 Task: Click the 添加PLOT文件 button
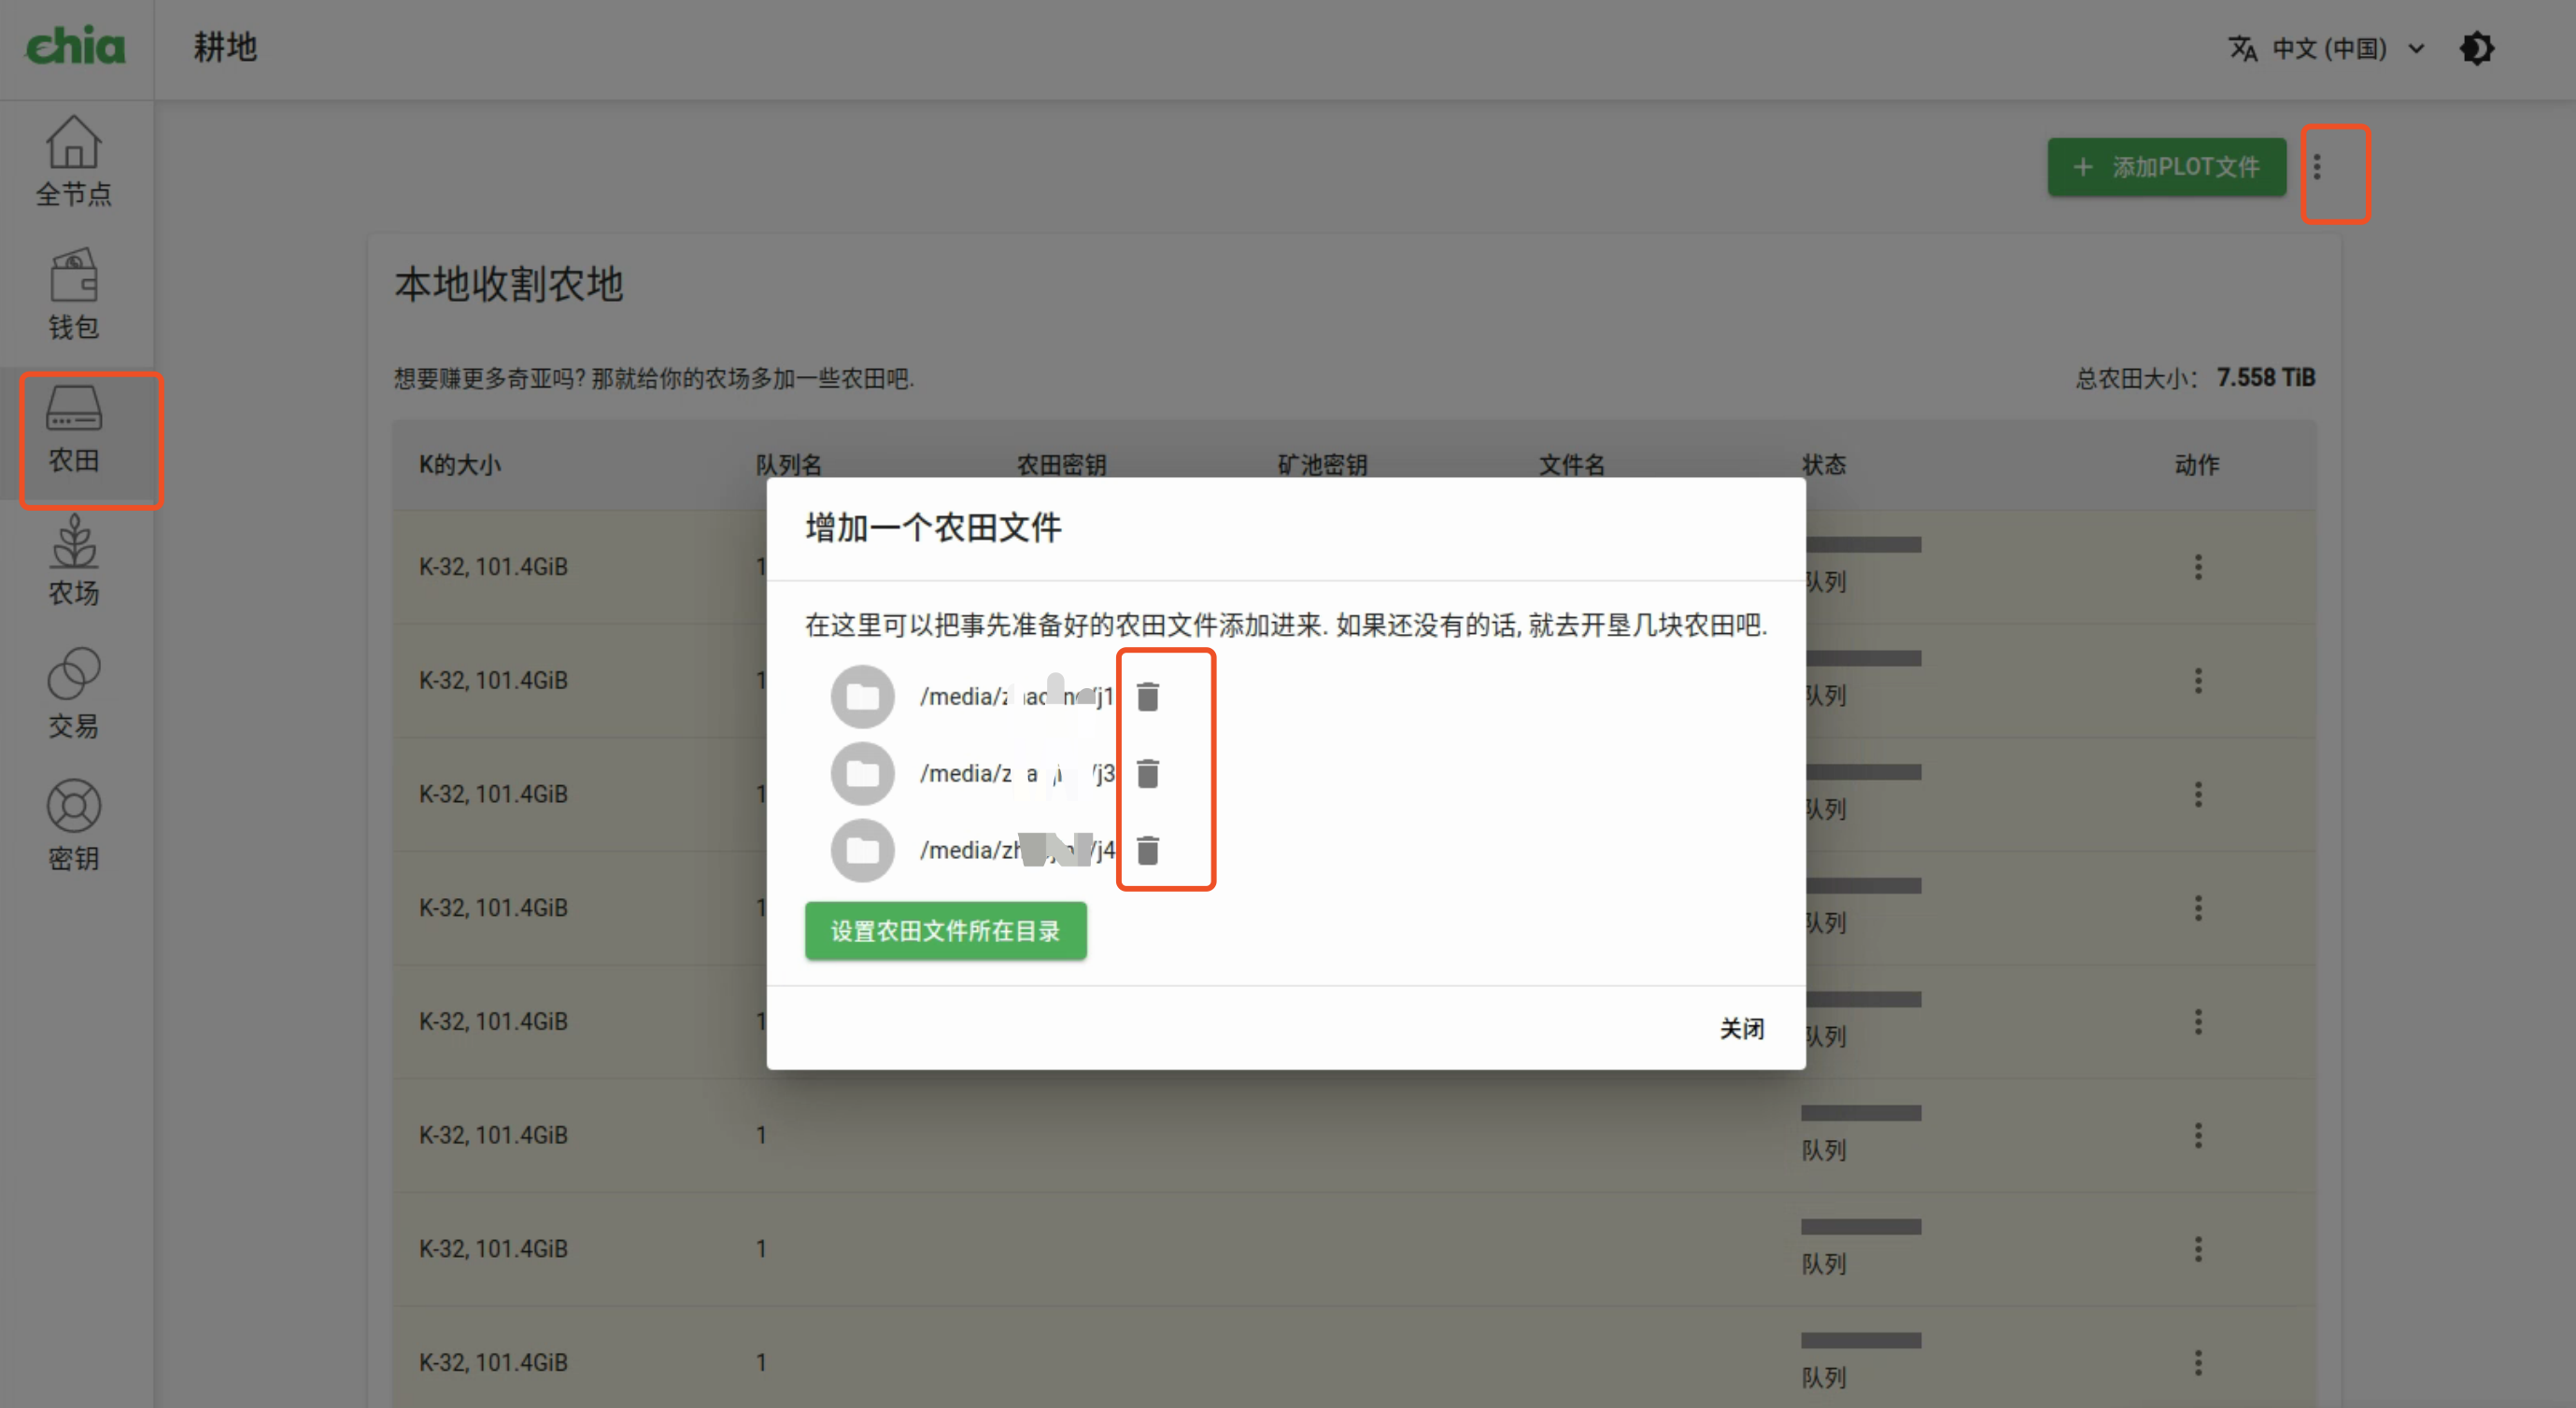(x=2166, y=167)
